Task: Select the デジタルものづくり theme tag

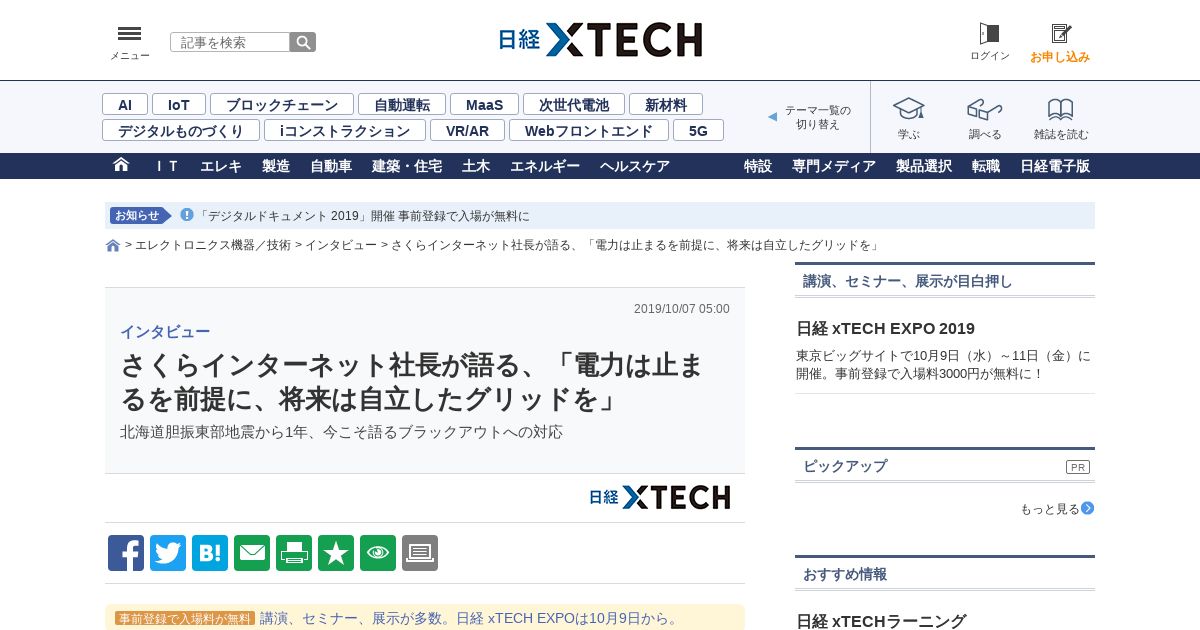Action: pos(181,130)
